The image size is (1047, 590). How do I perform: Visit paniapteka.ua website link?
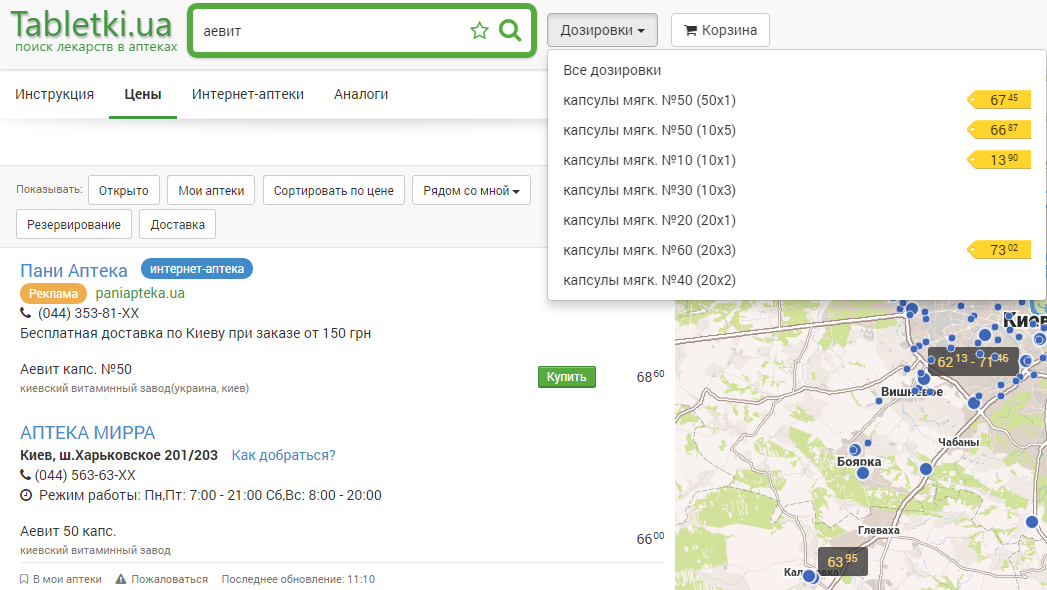click(140, 293)
